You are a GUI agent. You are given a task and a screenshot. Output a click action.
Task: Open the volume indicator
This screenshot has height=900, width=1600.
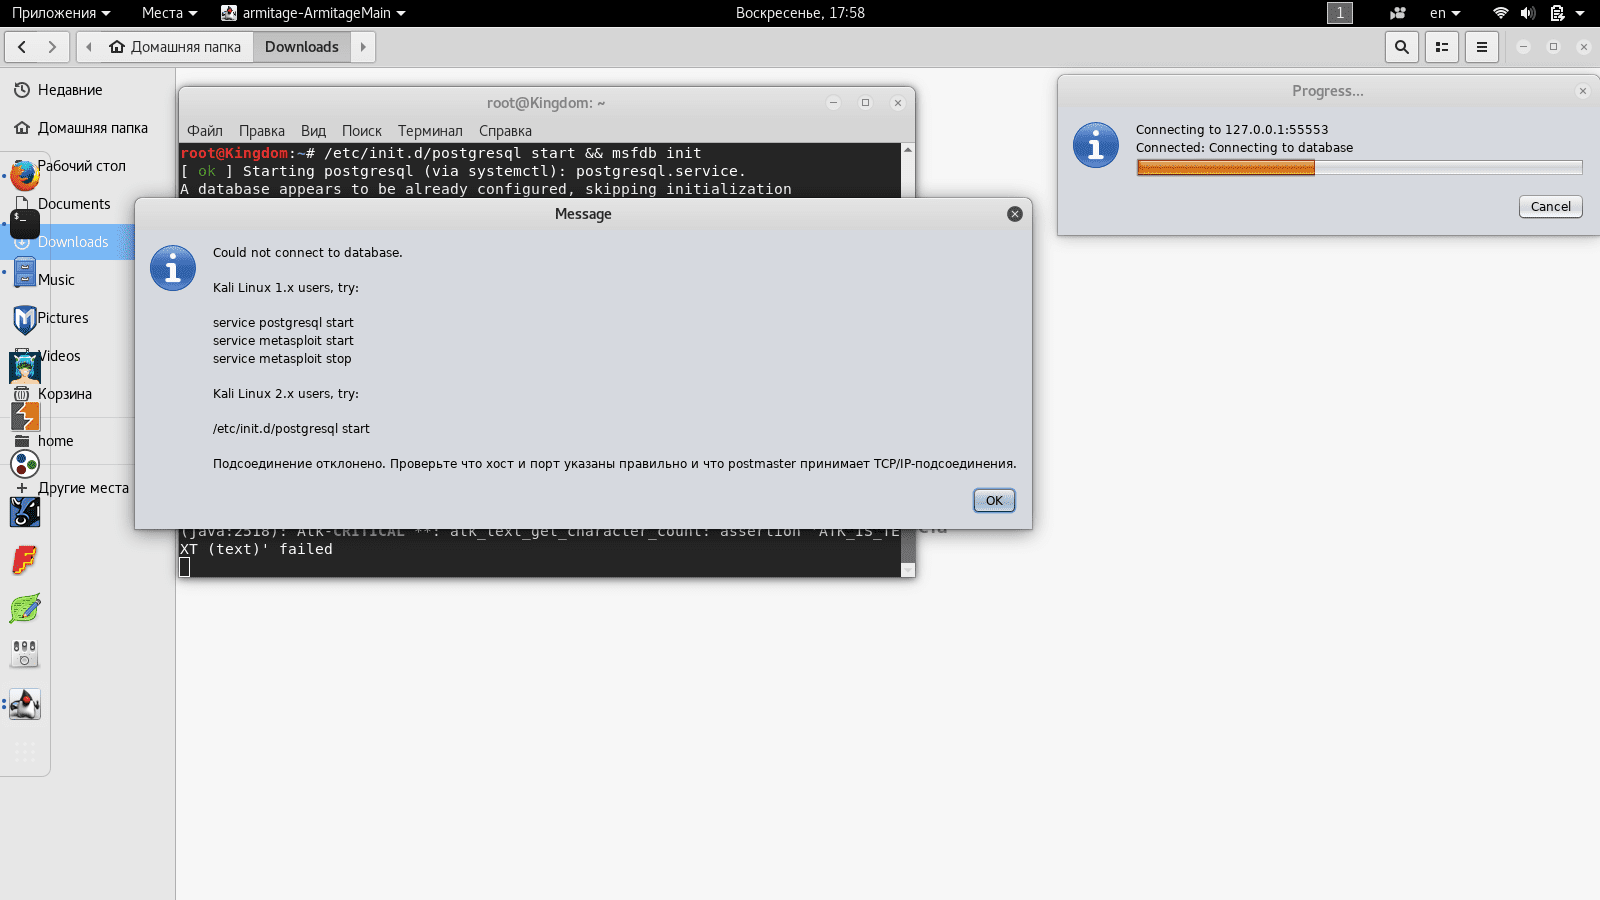coord(1528,13)
